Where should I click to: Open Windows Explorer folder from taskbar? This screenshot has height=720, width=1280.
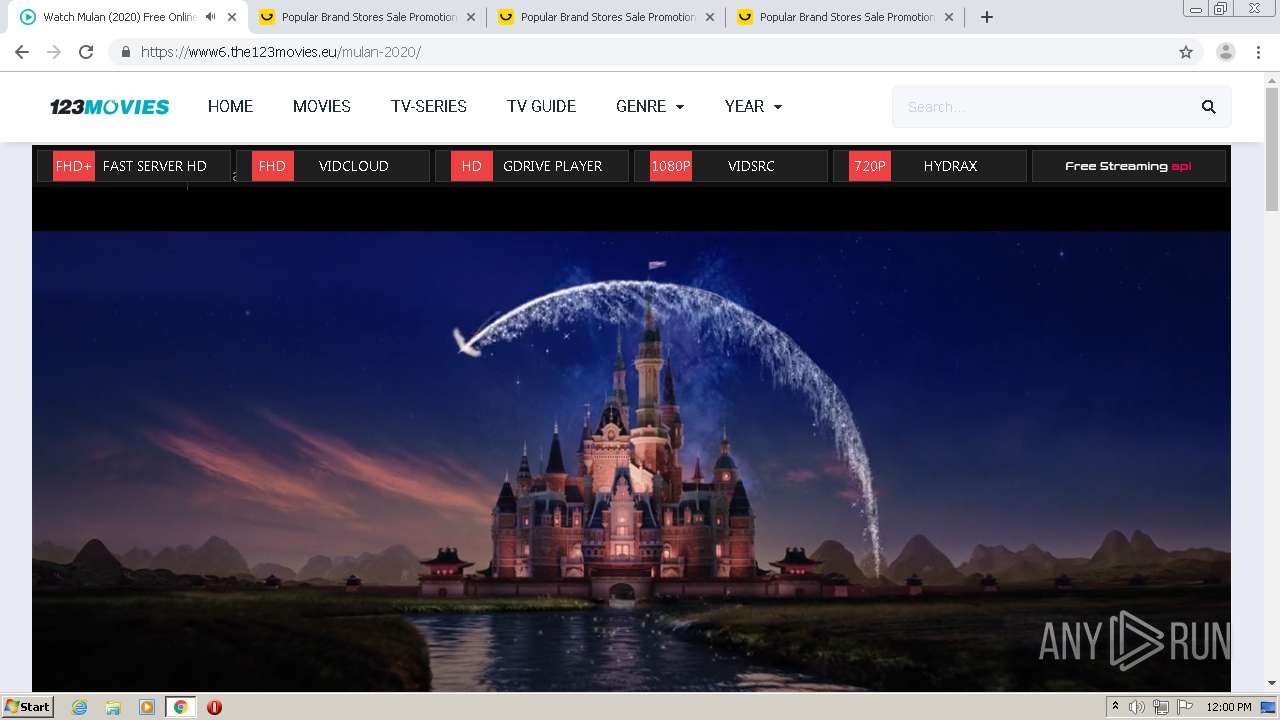coord(113,707)
